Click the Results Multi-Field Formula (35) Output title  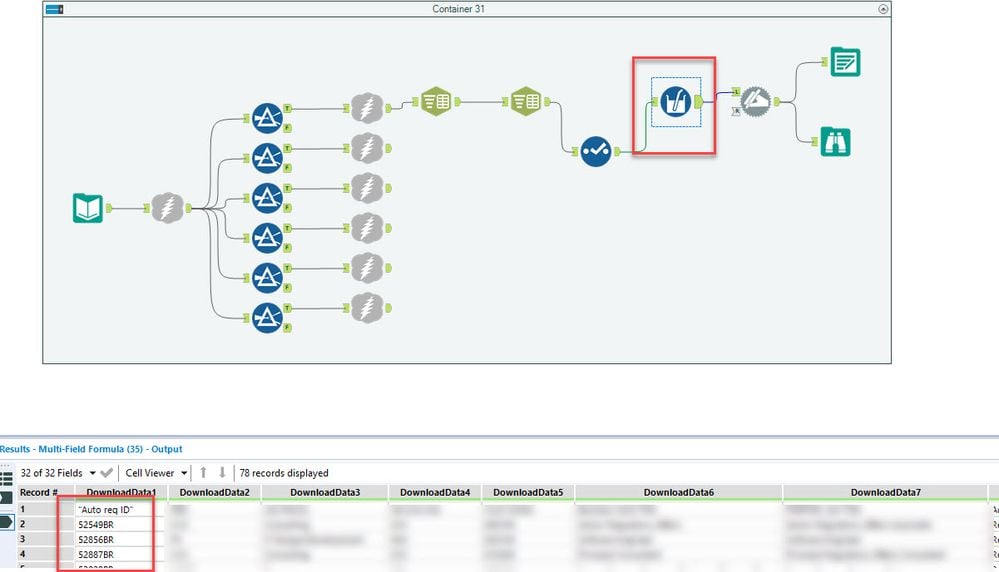pyautogui.click(x=91, y=449)
